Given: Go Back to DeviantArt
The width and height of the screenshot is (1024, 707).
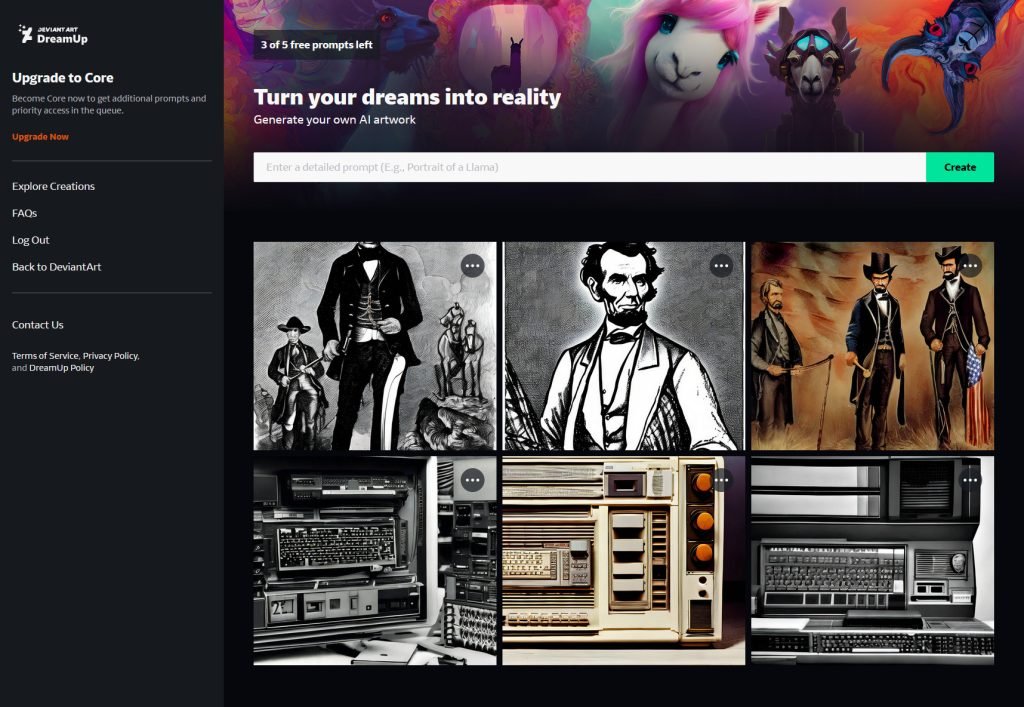Looking at the screenshot, I should pos(56,266).
